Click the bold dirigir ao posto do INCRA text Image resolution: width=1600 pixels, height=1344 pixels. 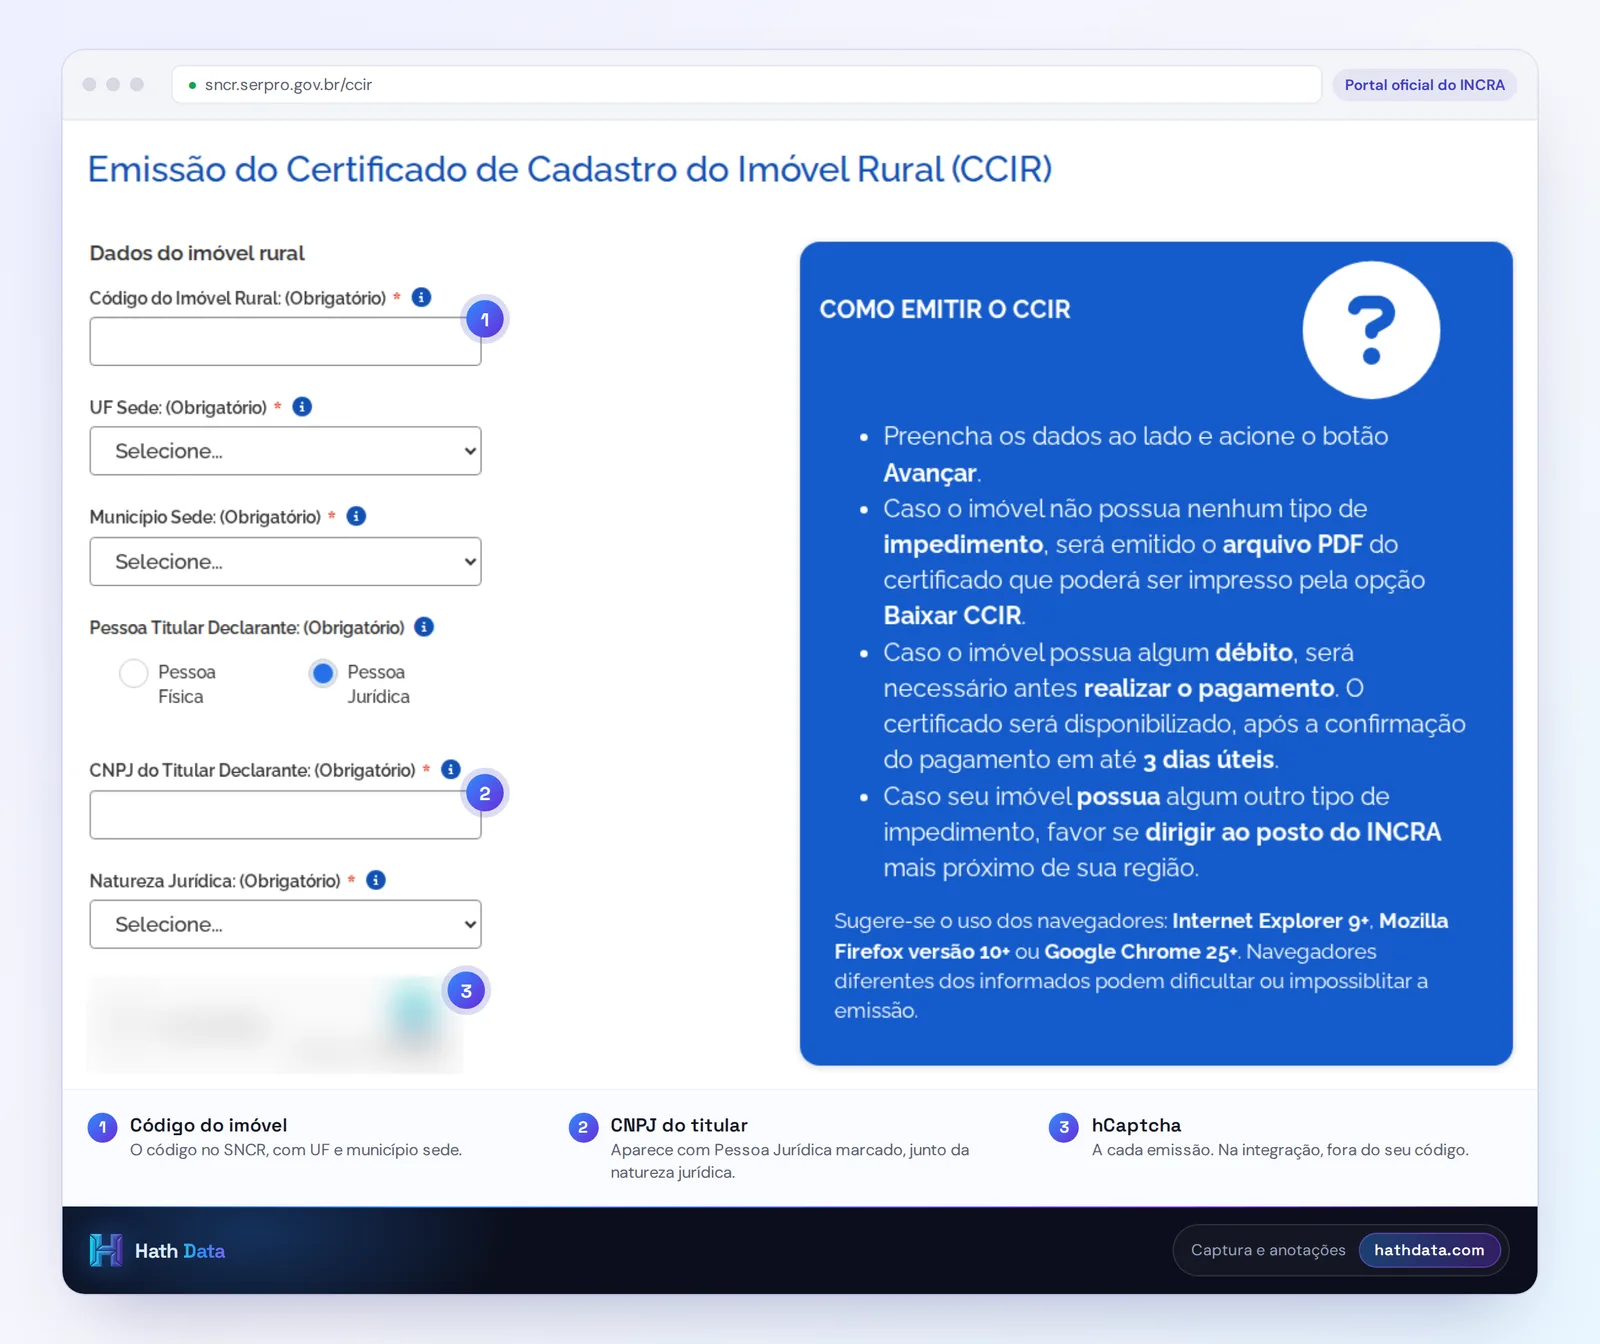pyautogui.click(x=1293, y=832)
